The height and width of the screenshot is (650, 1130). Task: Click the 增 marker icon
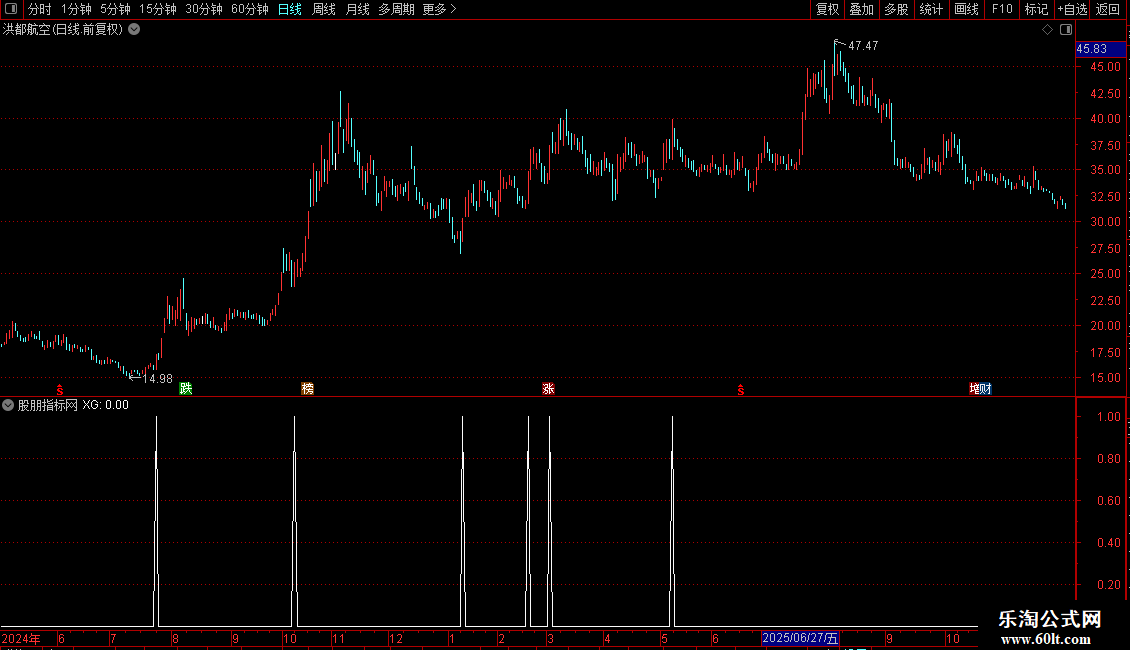pos(974,388)
